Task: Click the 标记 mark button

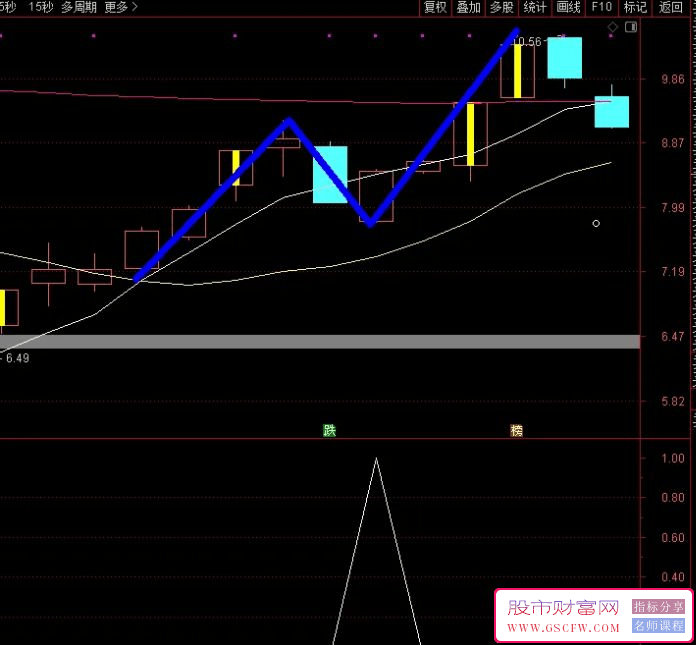Action: coord(635,8)
